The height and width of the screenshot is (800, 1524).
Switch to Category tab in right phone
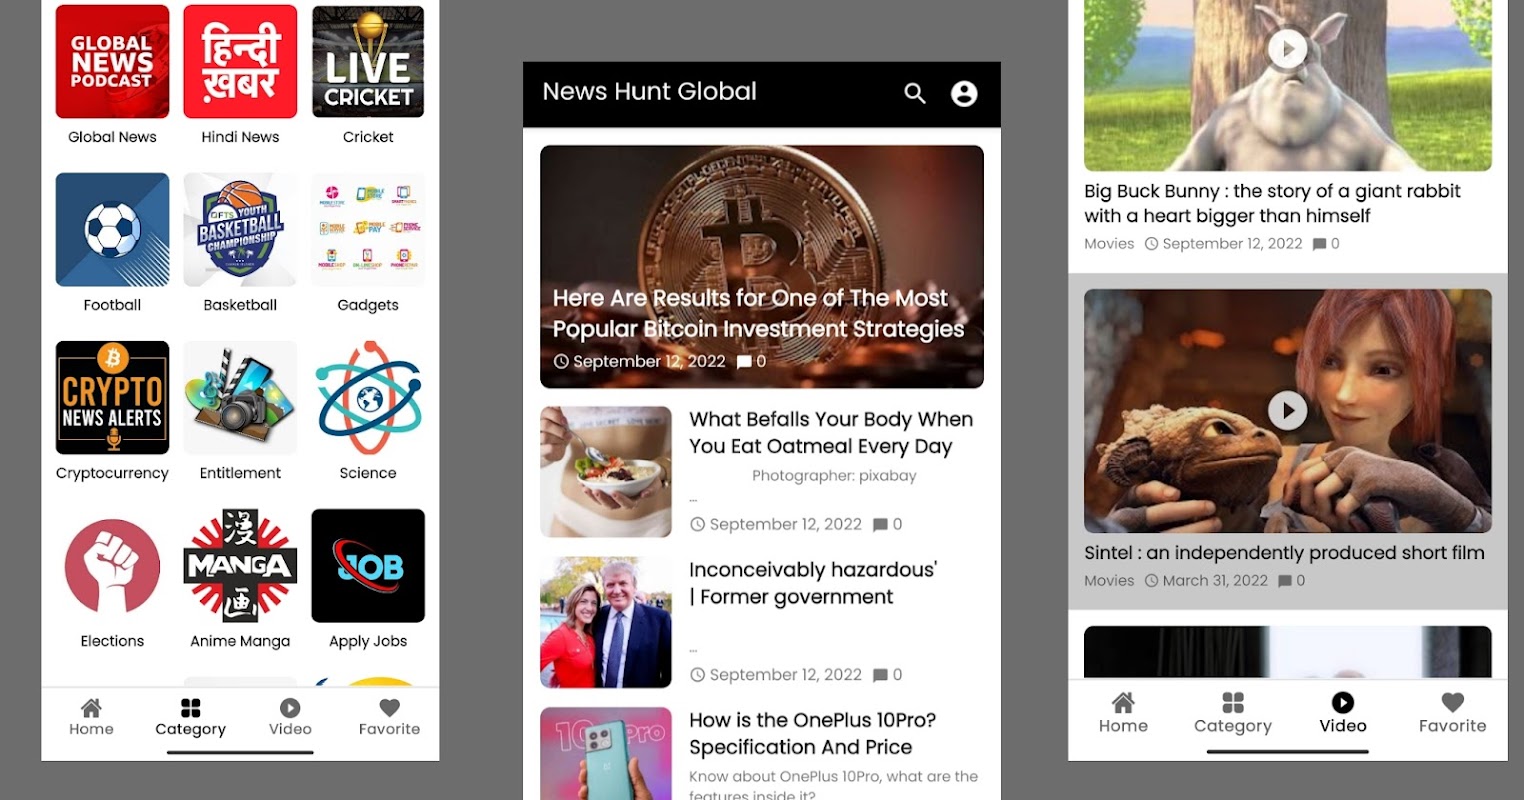point(1233,713)
